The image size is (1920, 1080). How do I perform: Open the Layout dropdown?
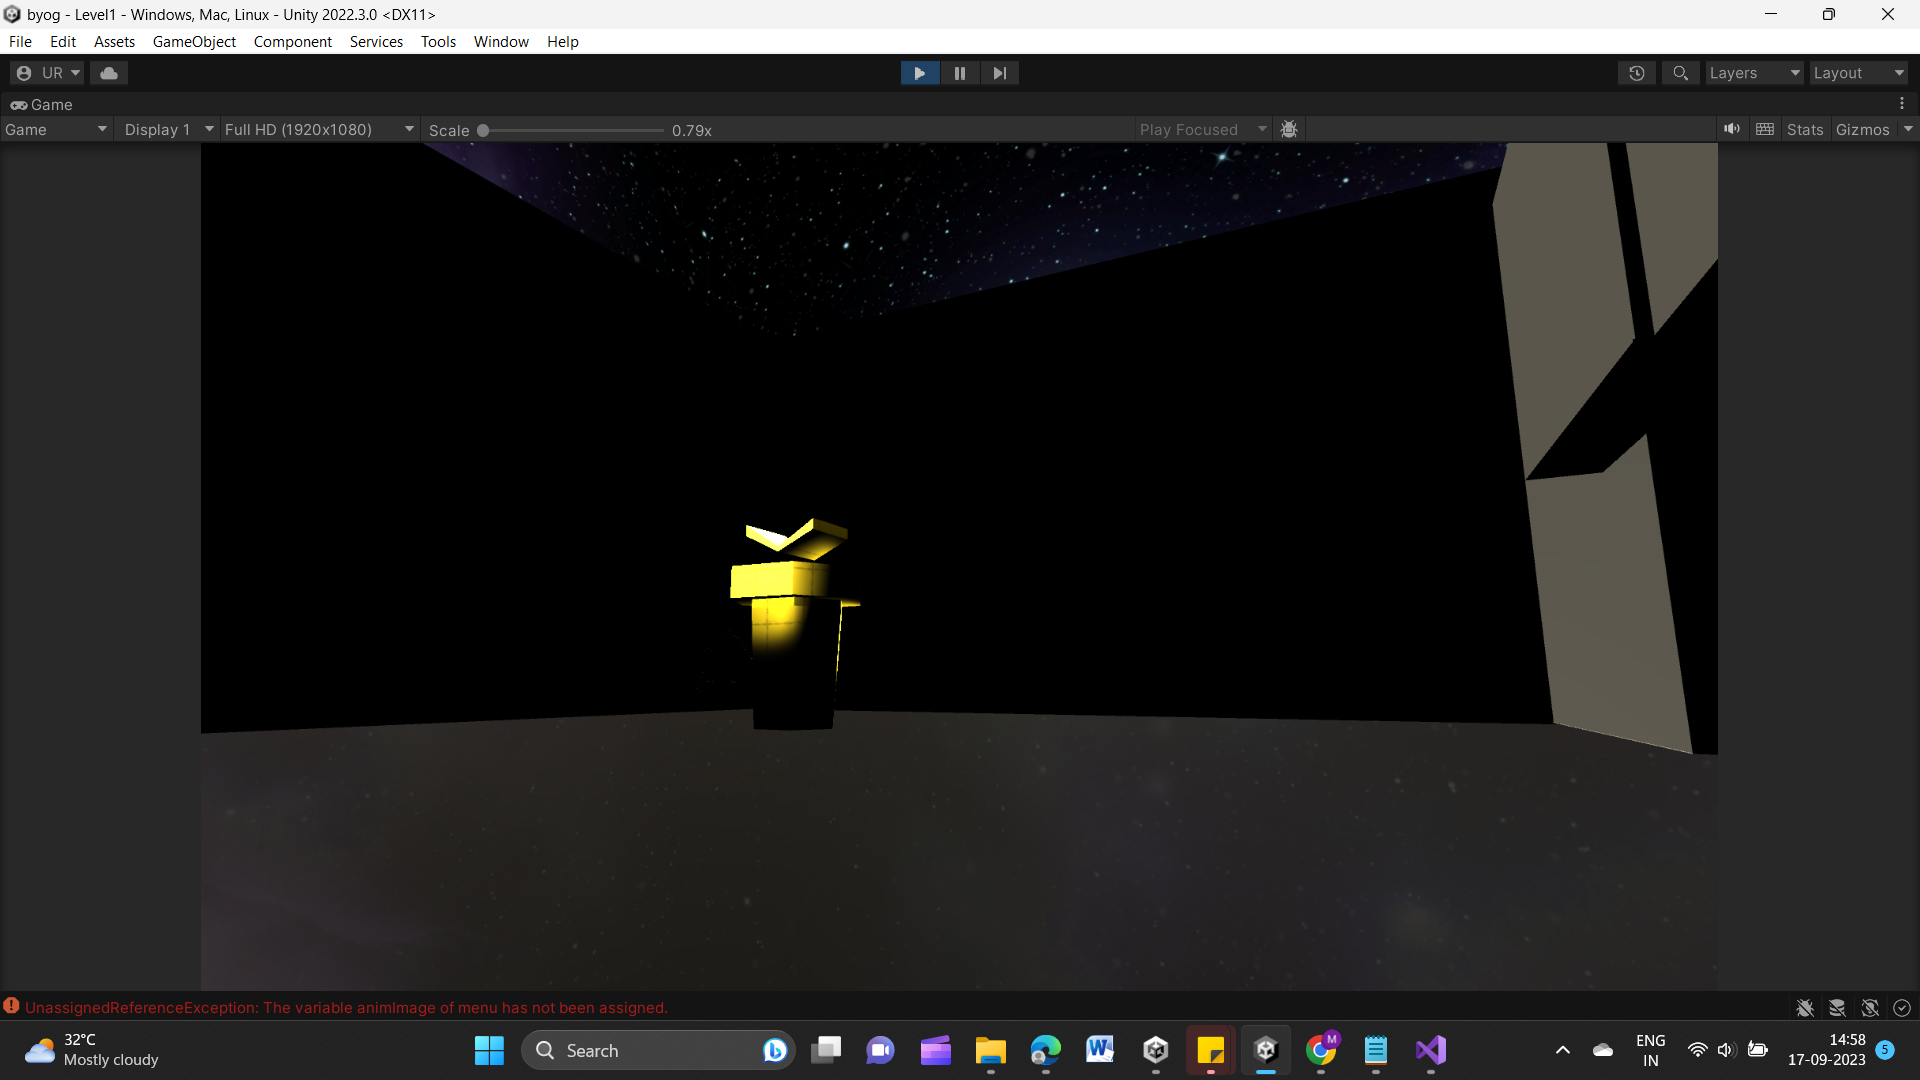1859,73
